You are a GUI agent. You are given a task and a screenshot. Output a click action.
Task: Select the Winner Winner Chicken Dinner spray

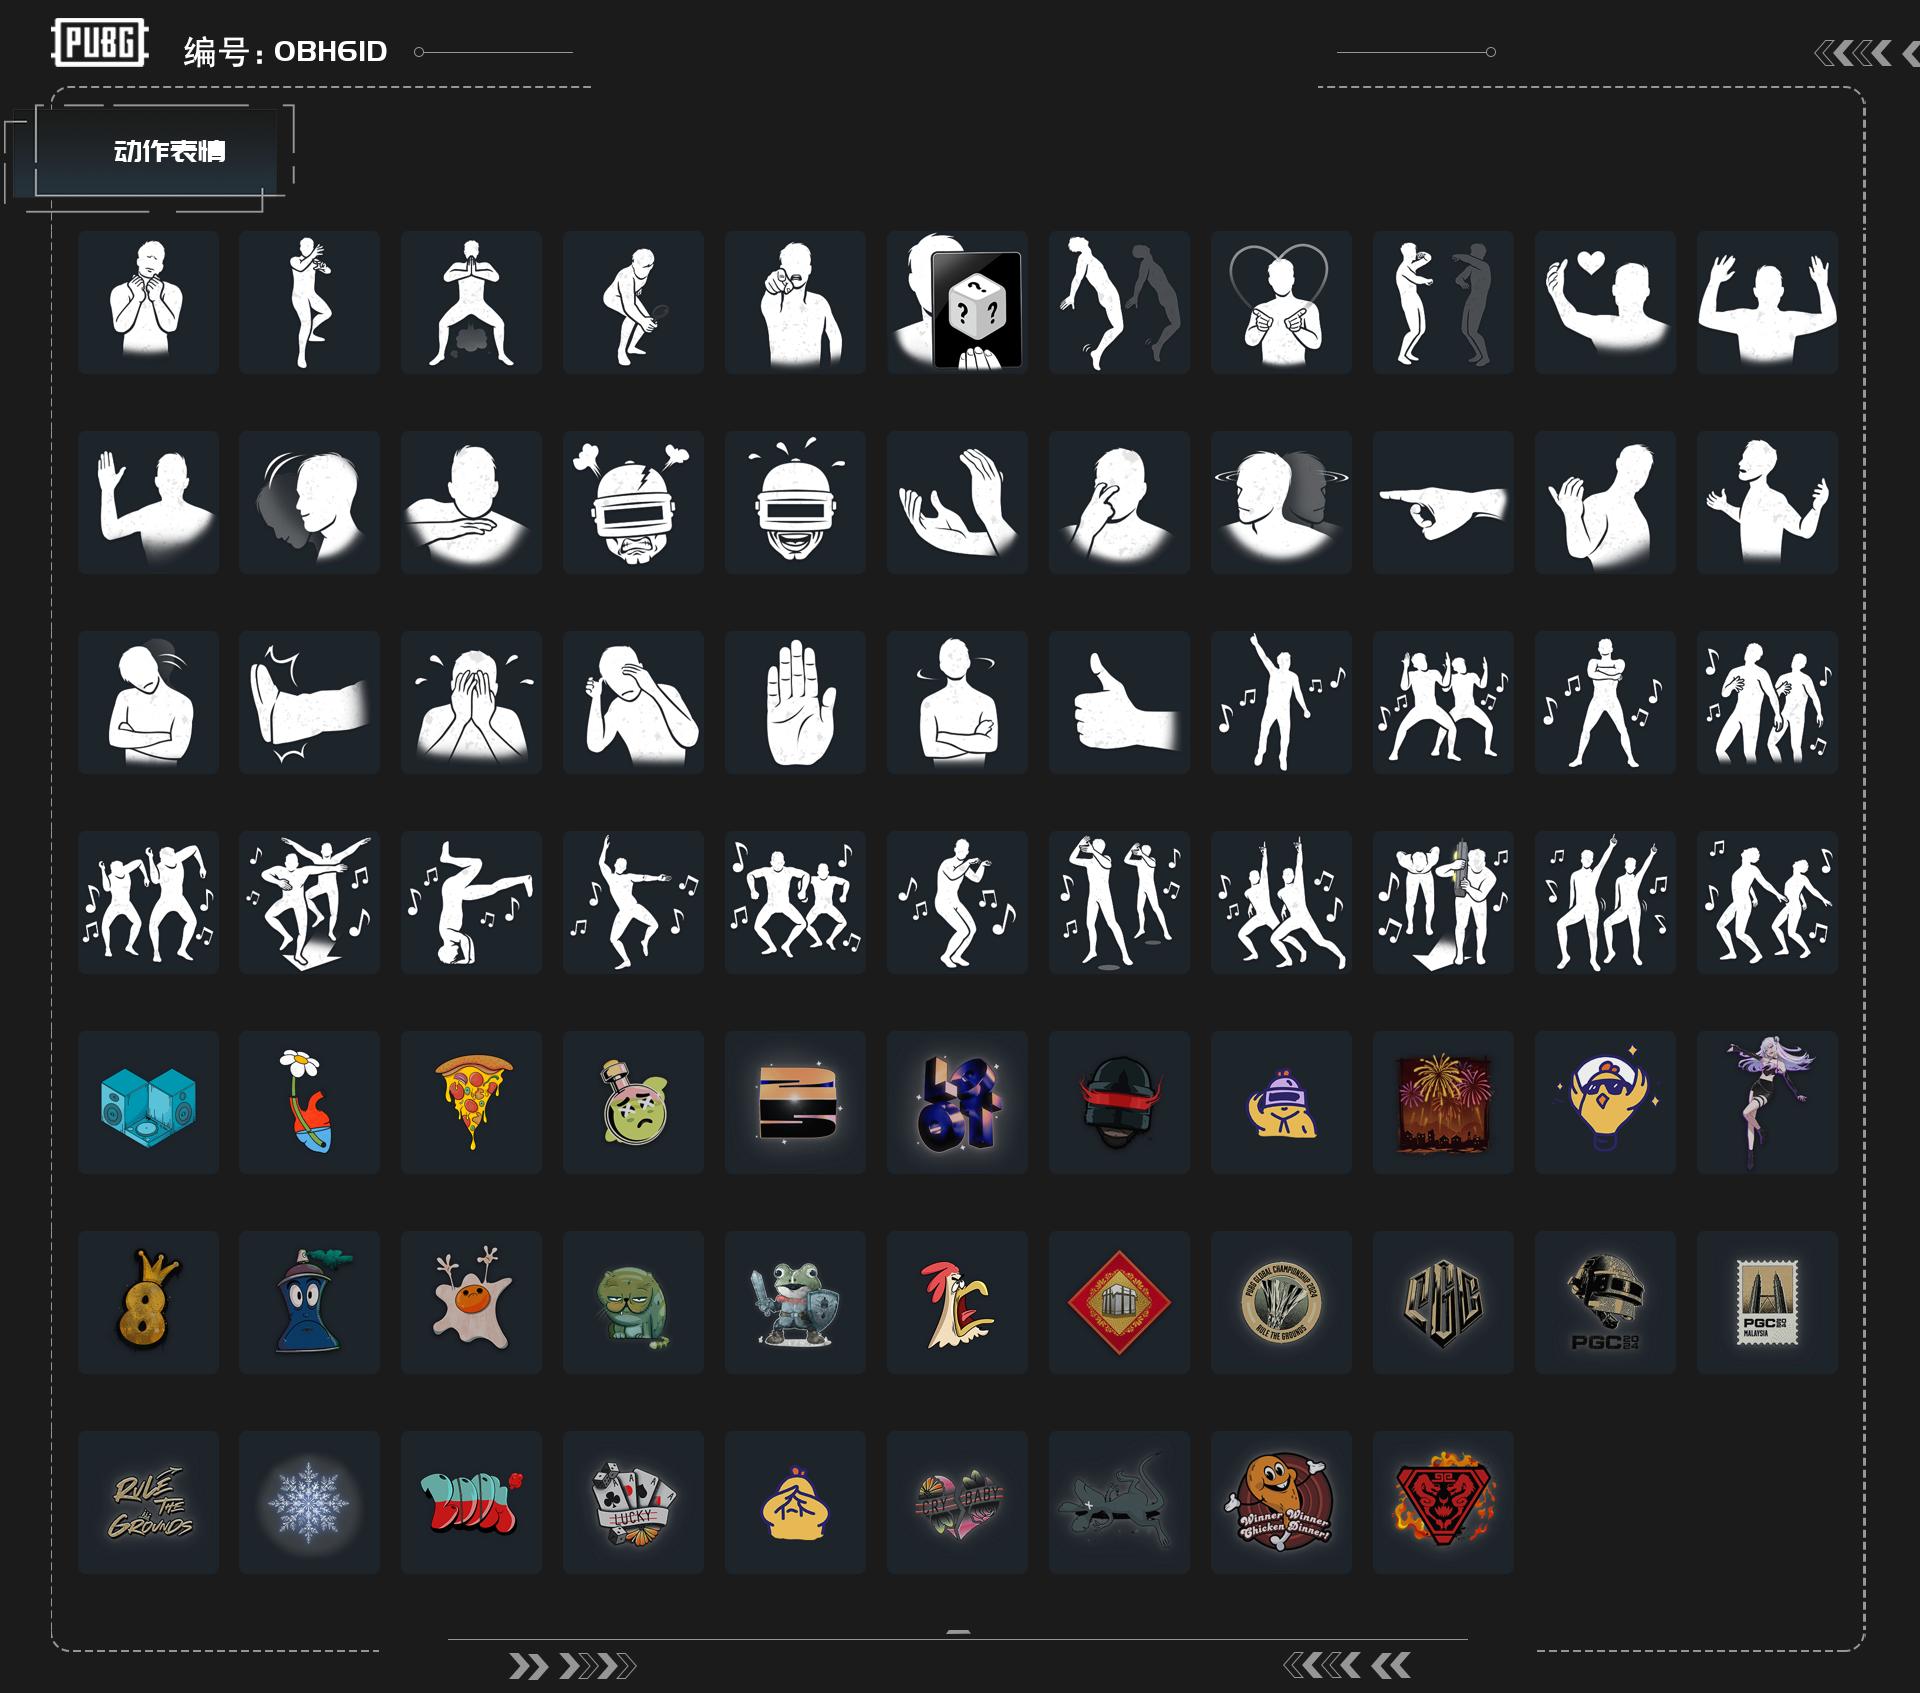[x=1281, y=1502]
